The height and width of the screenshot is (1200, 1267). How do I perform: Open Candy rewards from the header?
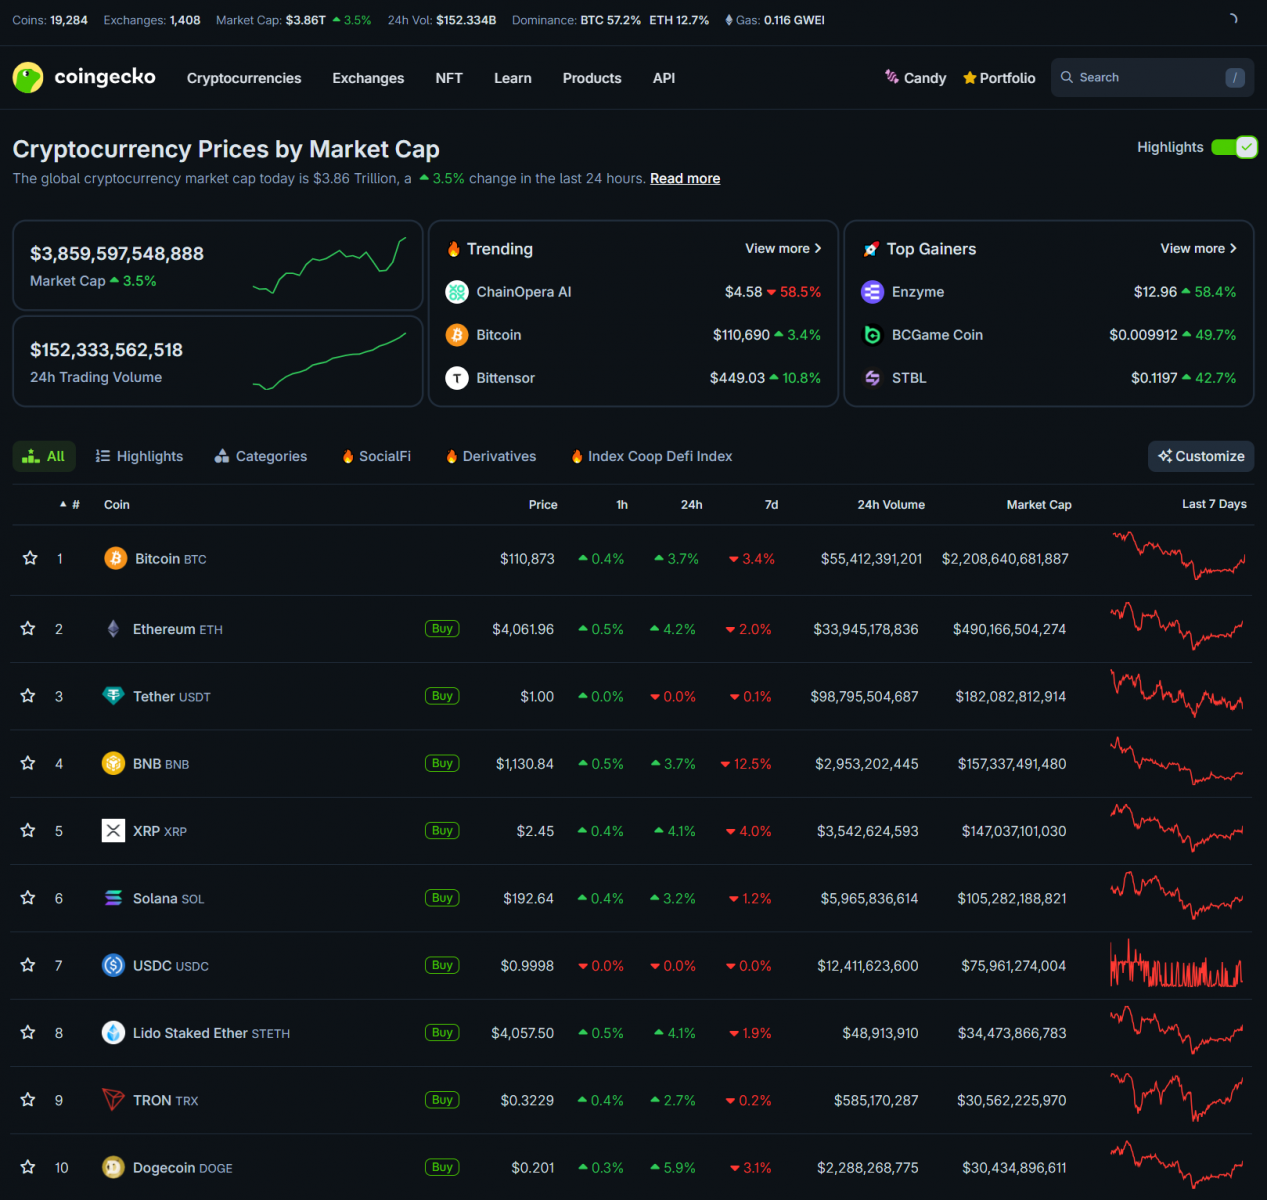point(915,78)
